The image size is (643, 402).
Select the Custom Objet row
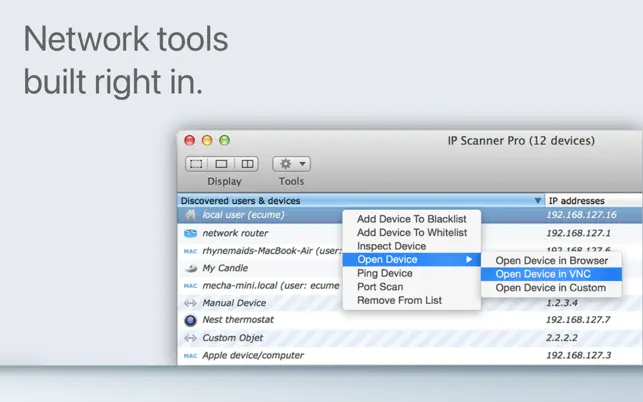[x=410, y=338]
